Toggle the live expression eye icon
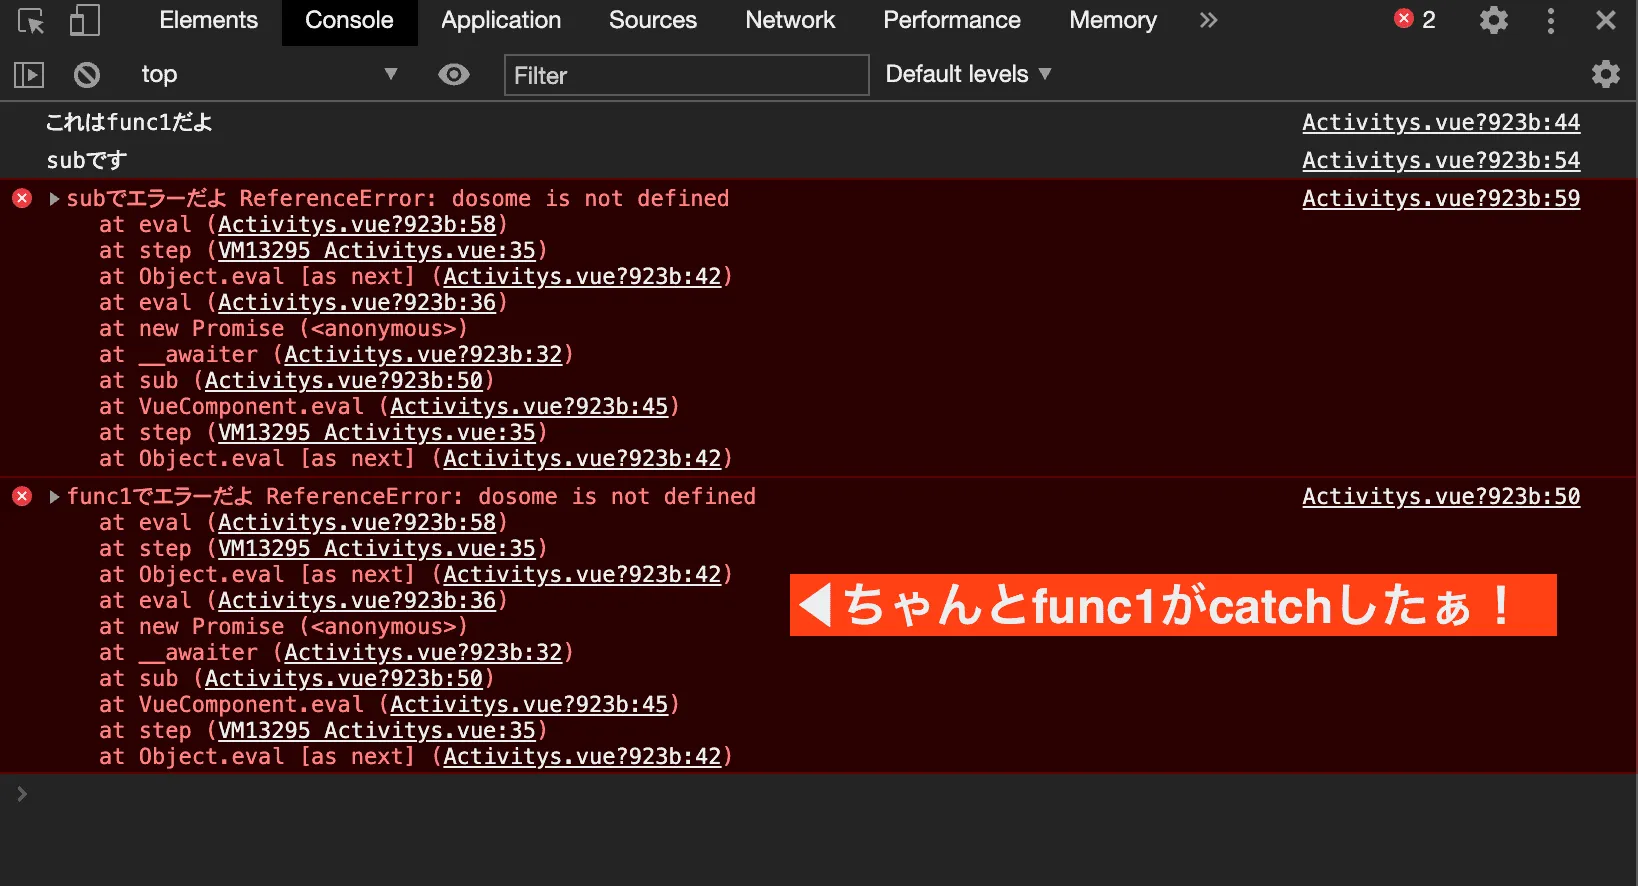The image size is (1638, 886). 454,74
